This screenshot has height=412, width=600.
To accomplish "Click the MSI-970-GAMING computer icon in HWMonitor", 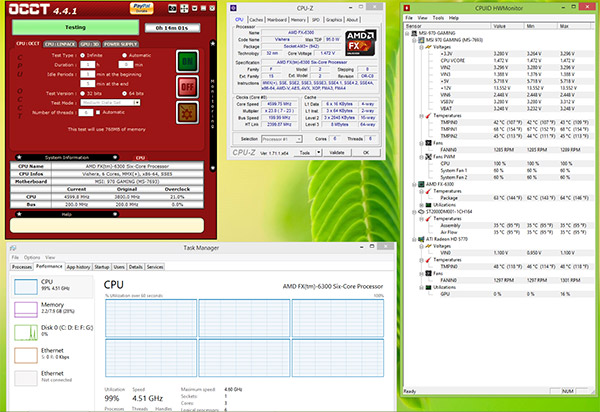I will [414, 33].
